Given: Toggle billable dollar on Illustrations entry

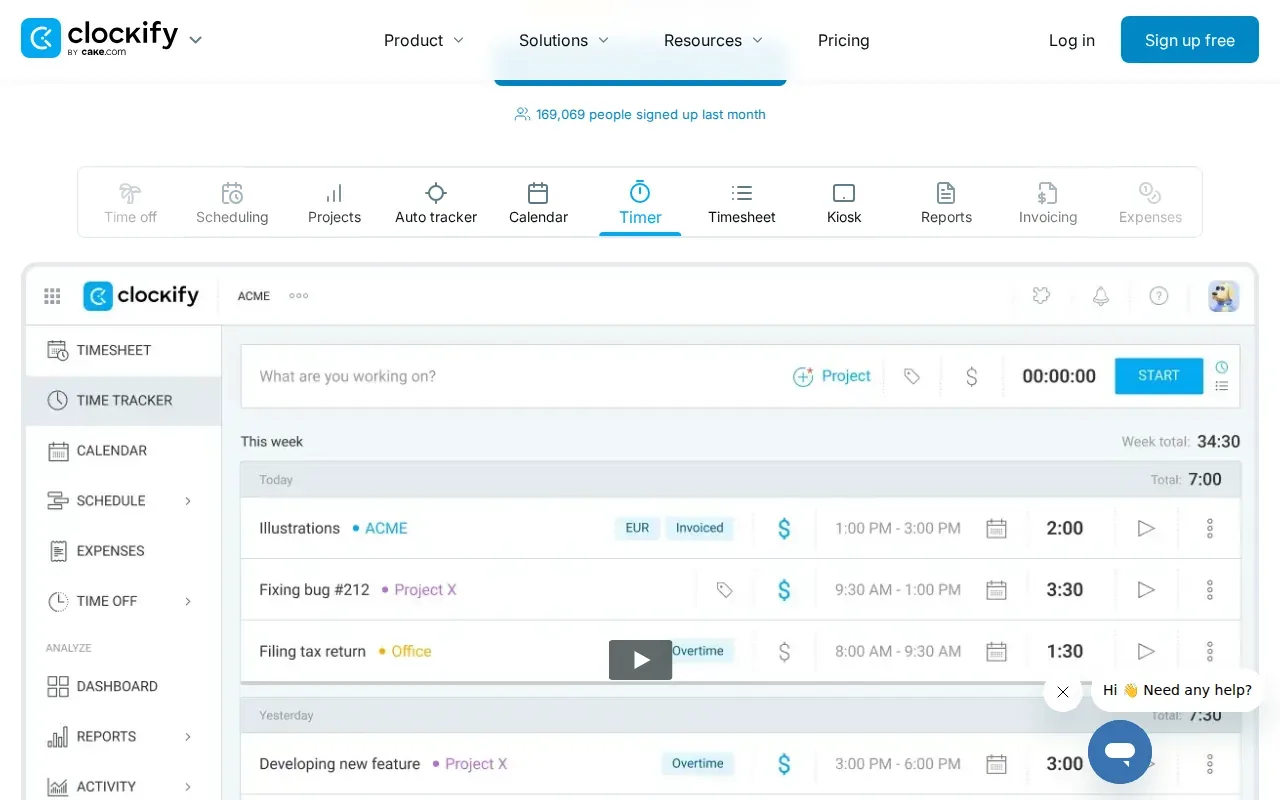Looking at the screenshot, I should click(784, 529).
